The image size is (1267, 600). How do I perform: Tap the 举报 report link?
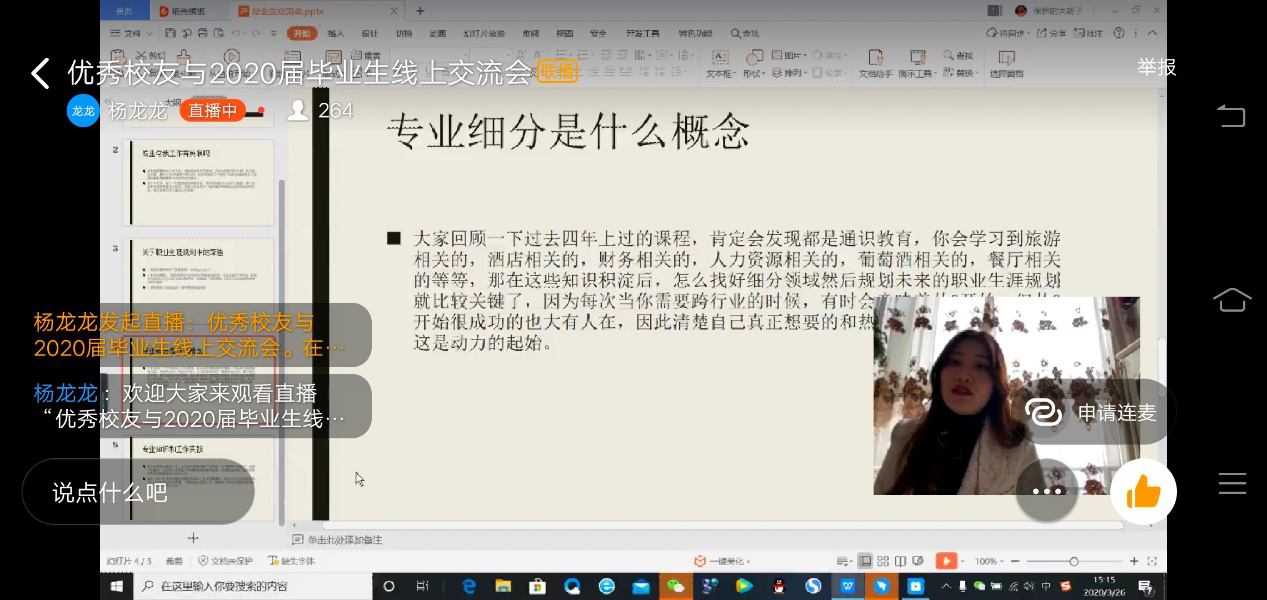(1156, 67)
